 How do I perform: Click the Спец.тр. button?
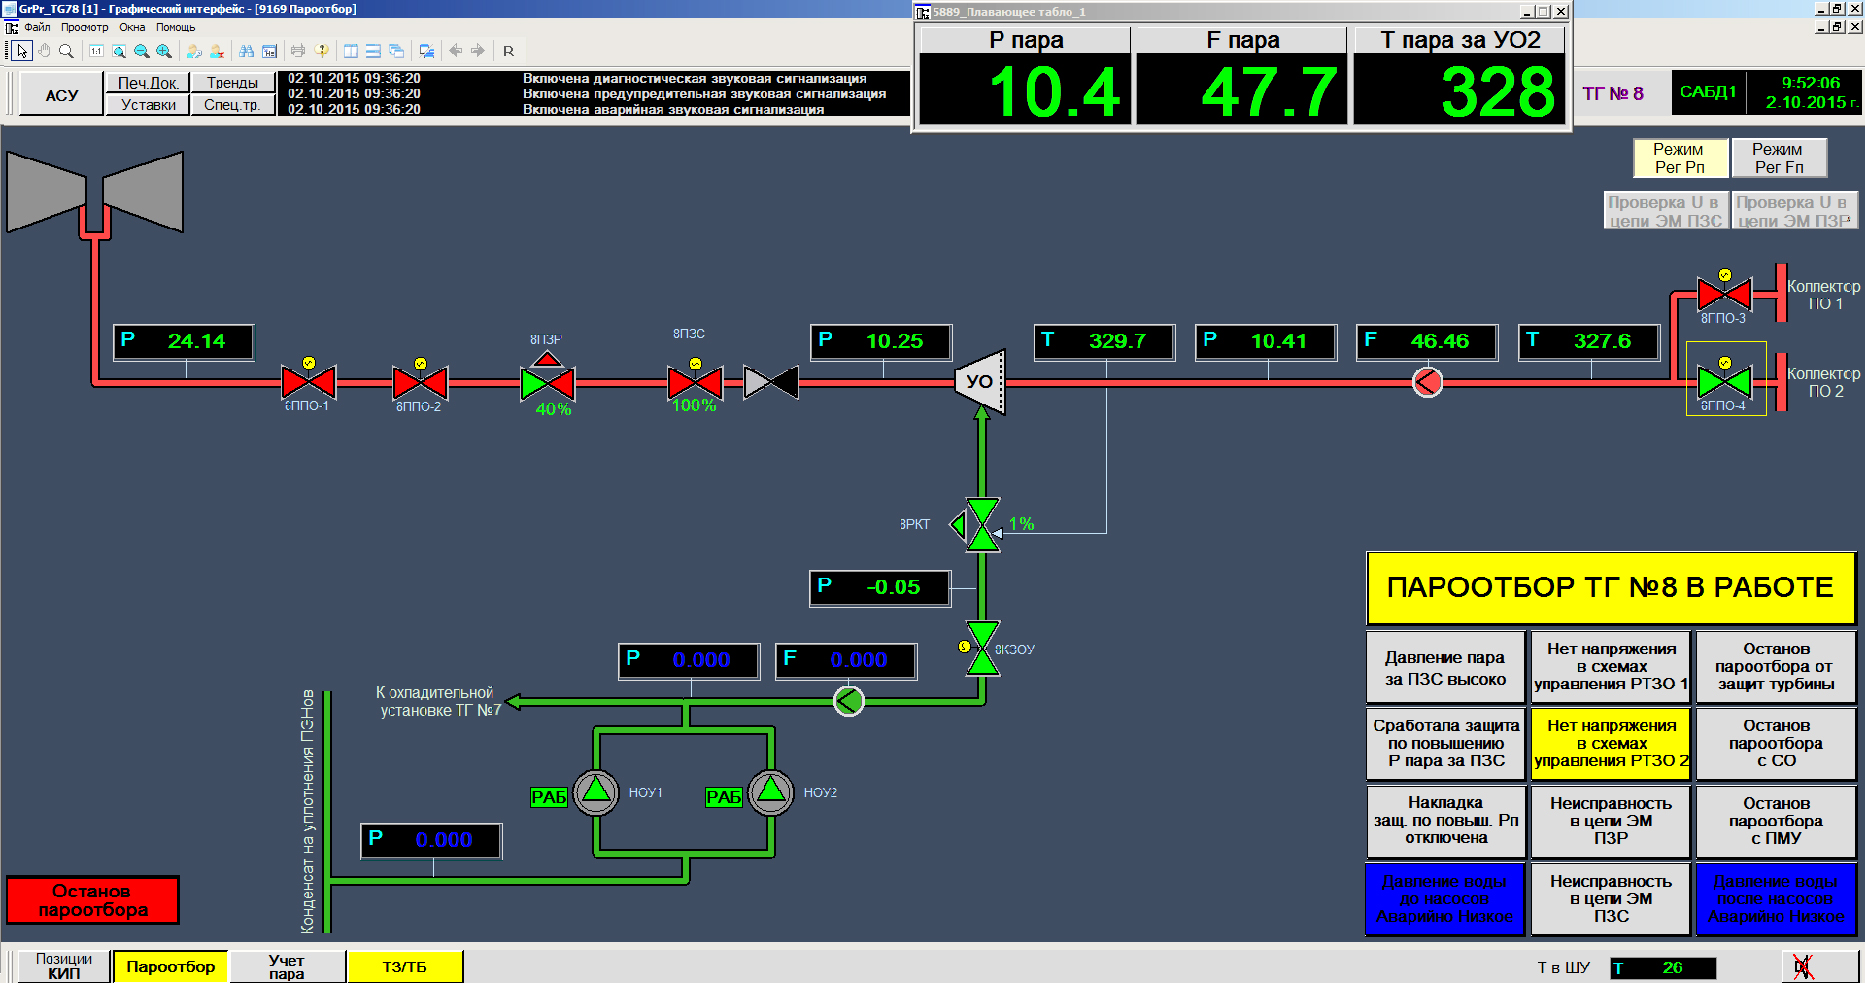(233, 105)
